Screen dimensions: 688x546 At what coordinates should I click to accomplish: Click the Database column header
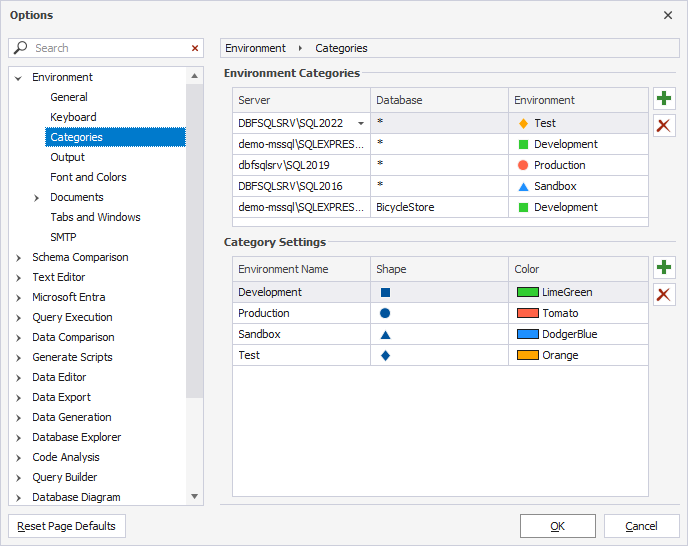click(x=439, y=100)
